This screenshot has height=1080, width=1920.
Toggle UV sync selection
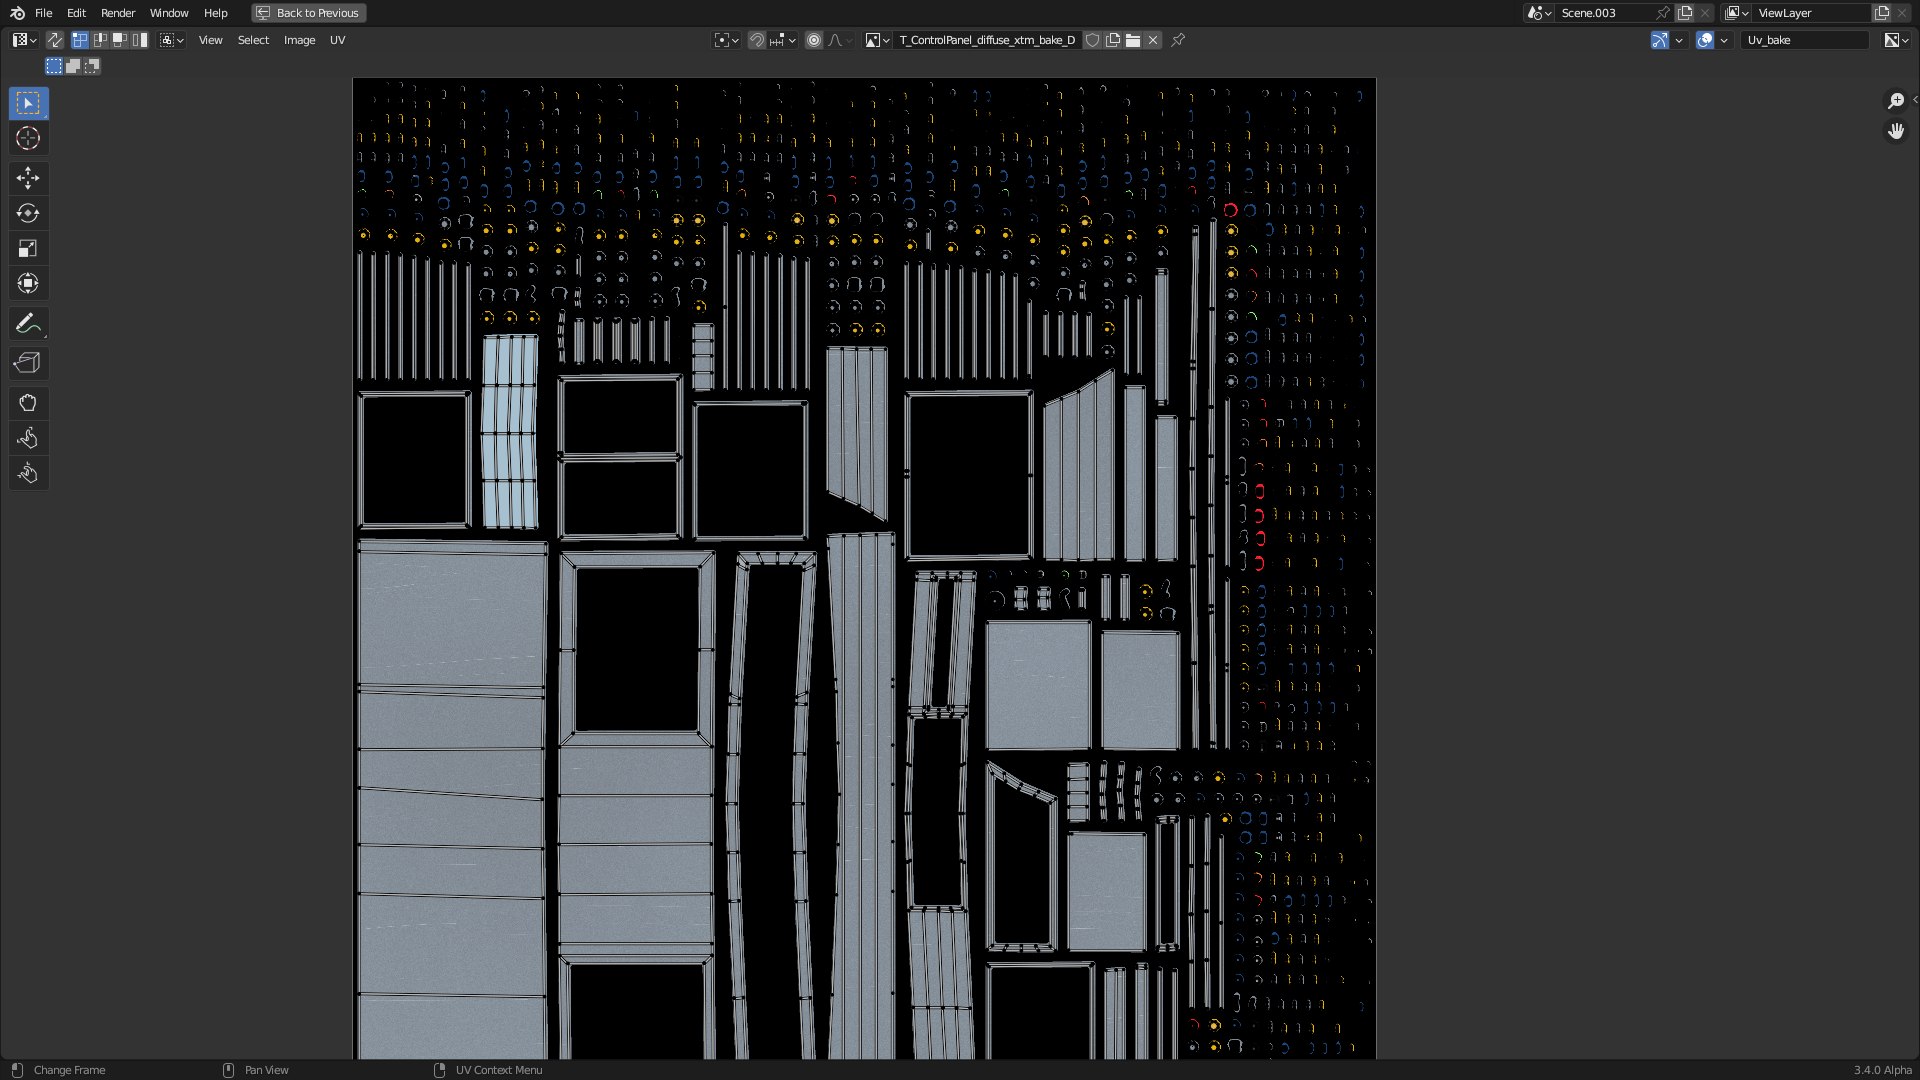coord(55,40)
